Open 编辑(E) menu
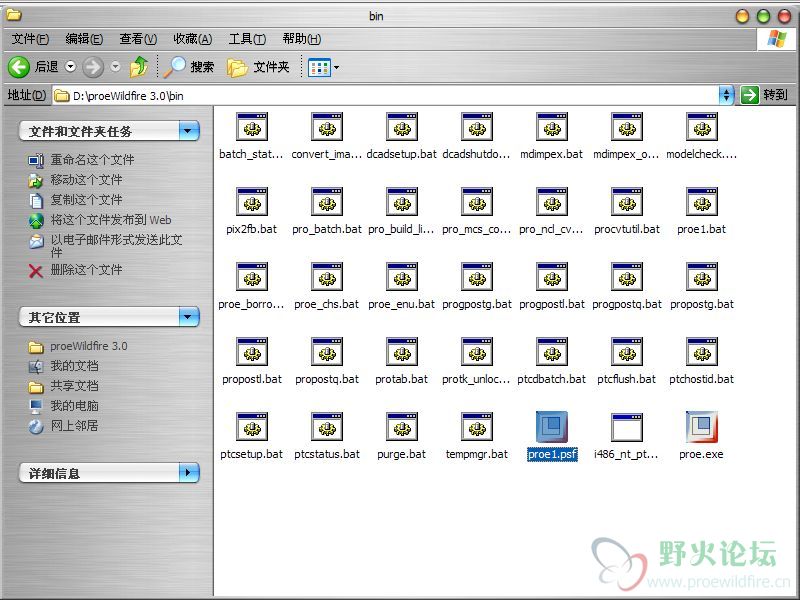Screen dimensions: 800x600 [x=84, y=39]
